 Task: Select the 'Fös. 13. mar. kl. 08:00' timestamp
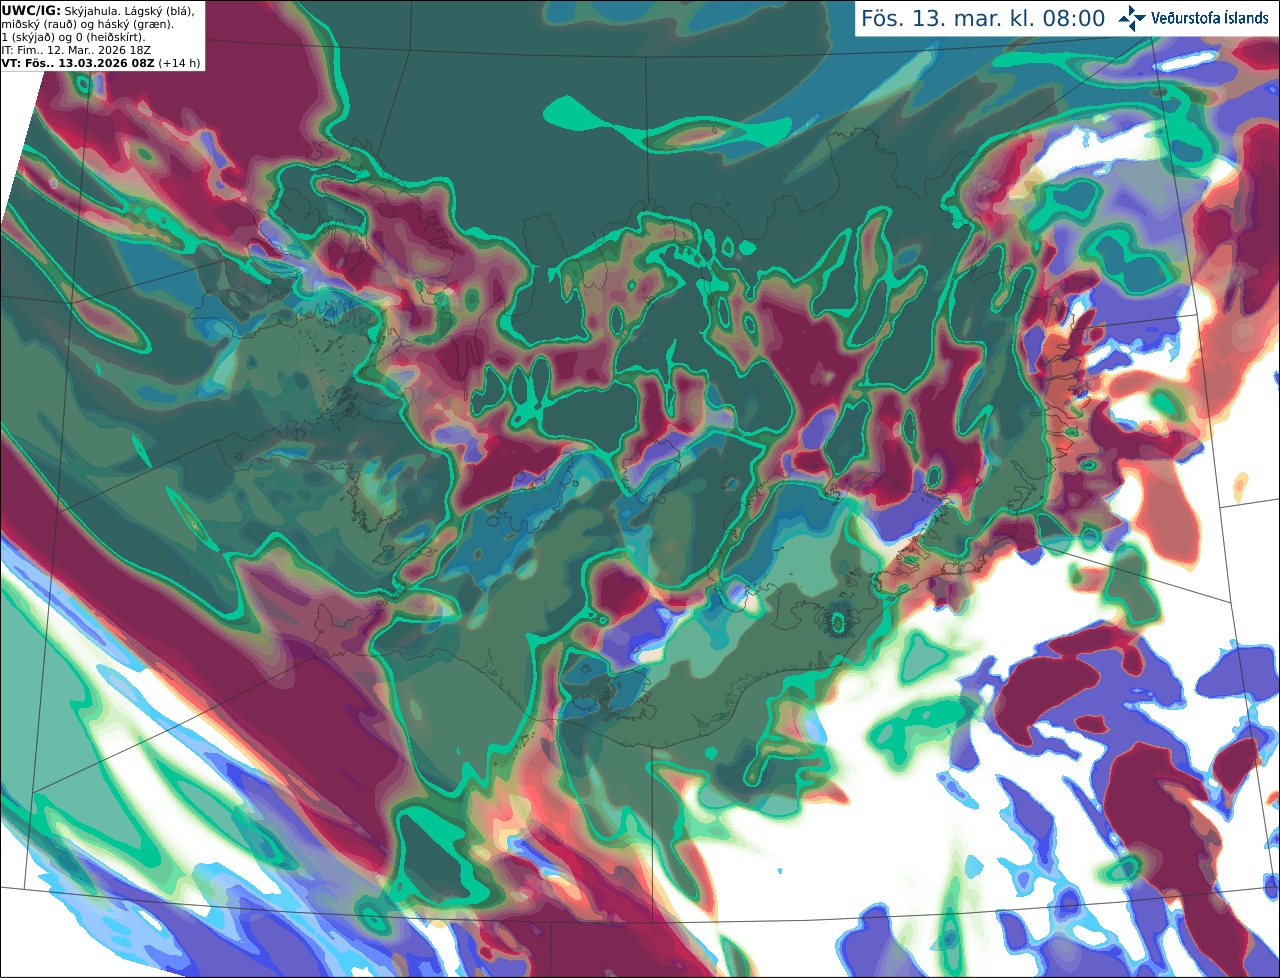click(983, 19)
